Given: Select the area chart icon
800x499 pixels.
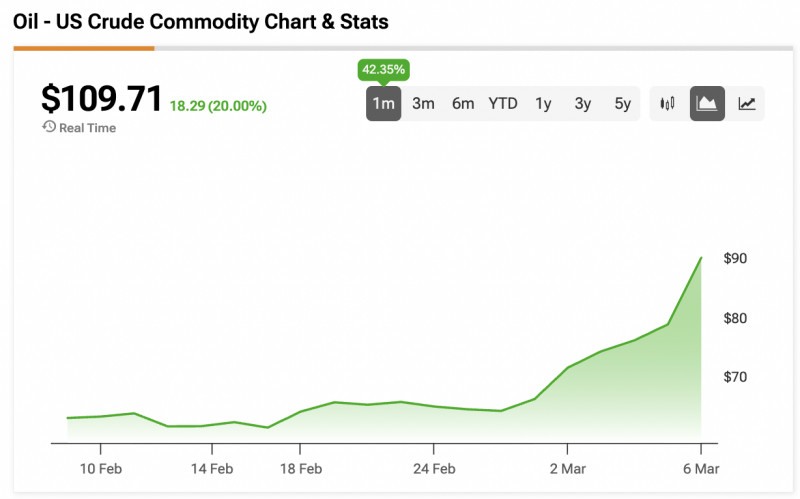Looking at the screenshot, I should pos(708,103).
